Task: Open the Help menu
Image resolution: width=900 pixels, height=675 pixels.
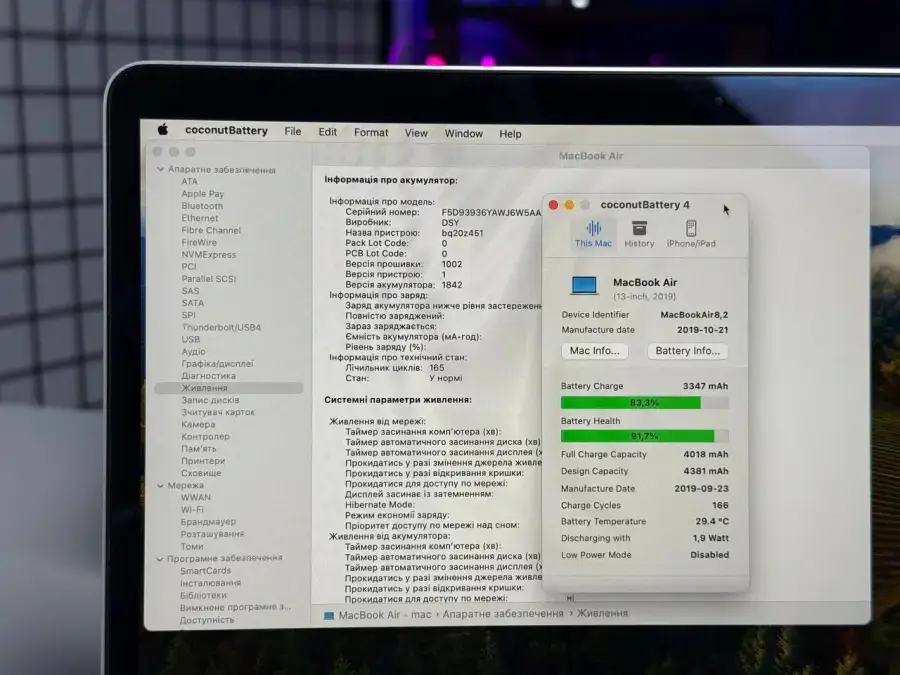Action: 510,133
